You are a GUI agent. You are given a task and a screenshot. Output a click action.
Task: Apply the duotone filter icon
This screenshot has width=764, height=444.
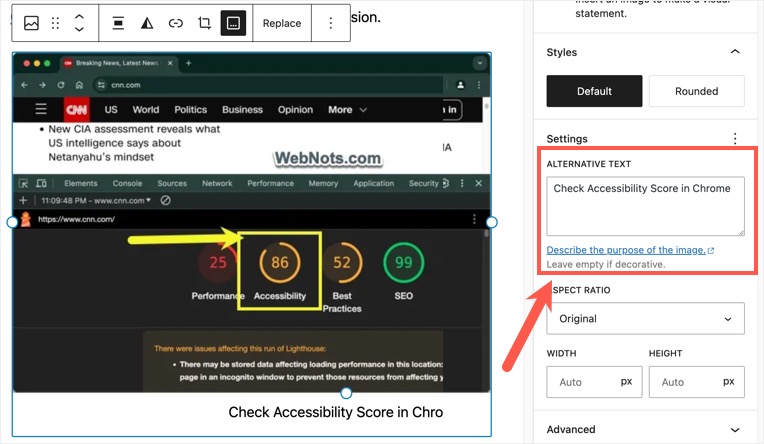147,23
